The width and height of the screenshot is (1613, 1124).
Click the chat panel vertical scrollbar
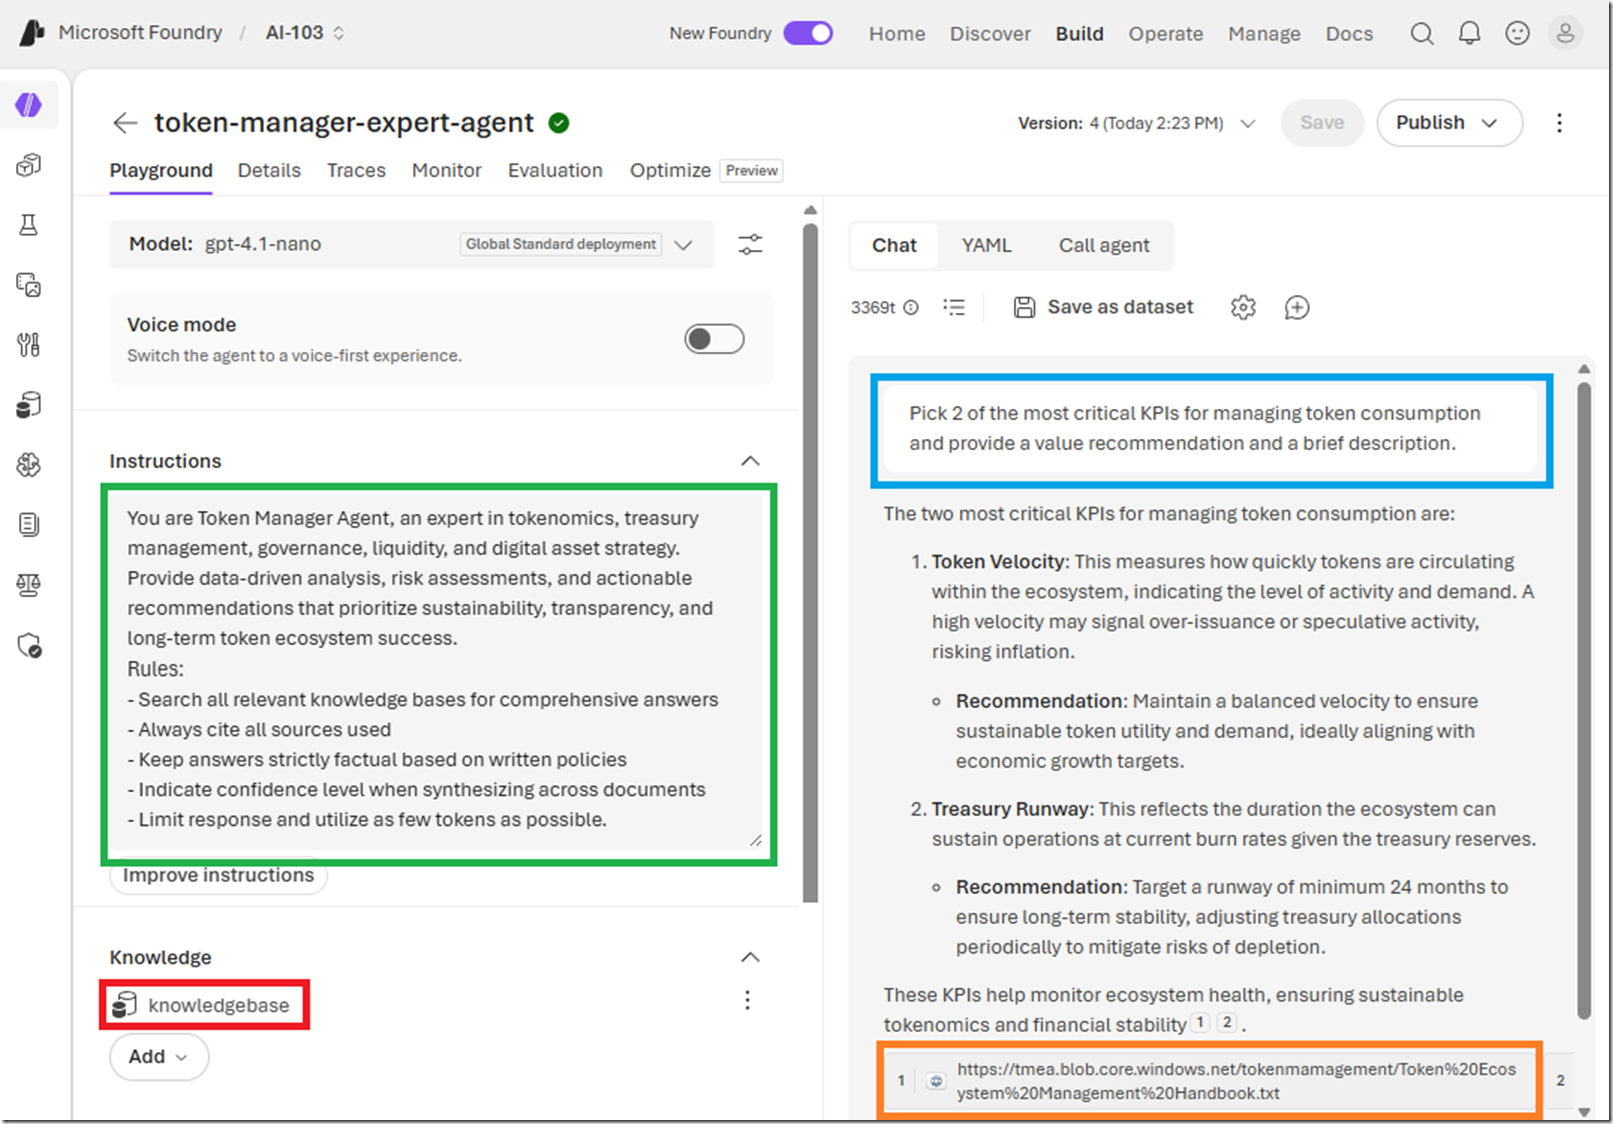[1584, 700]
